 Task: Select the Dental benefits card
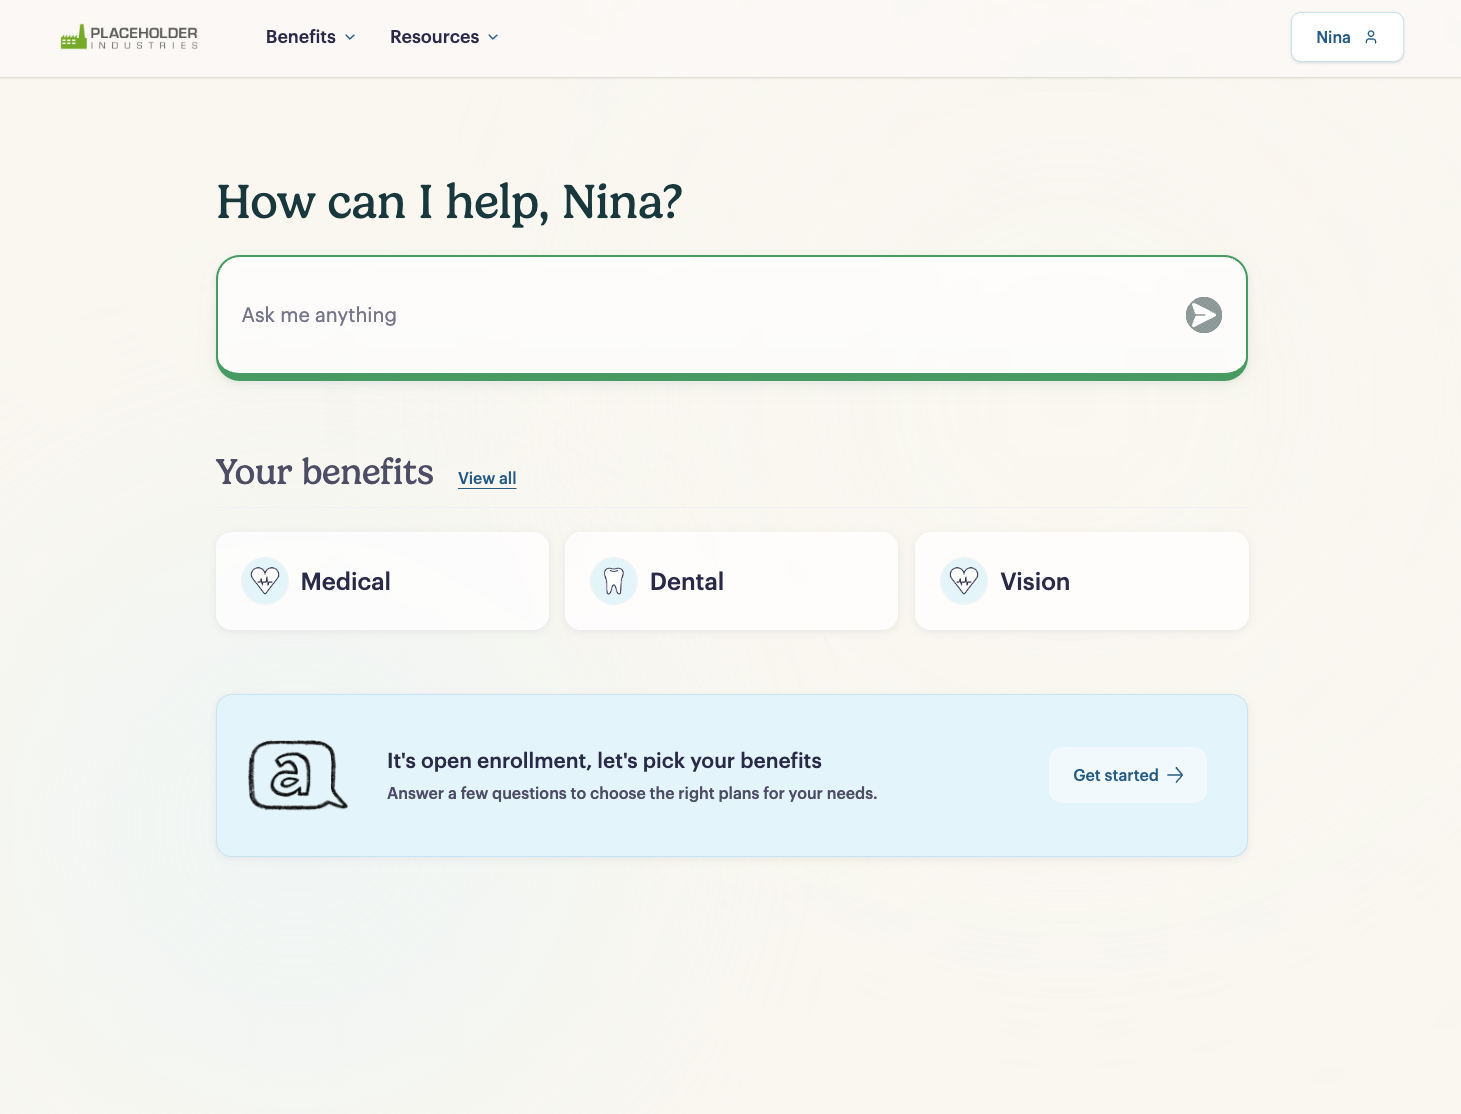pyautogui.click(x=731, y=580)
